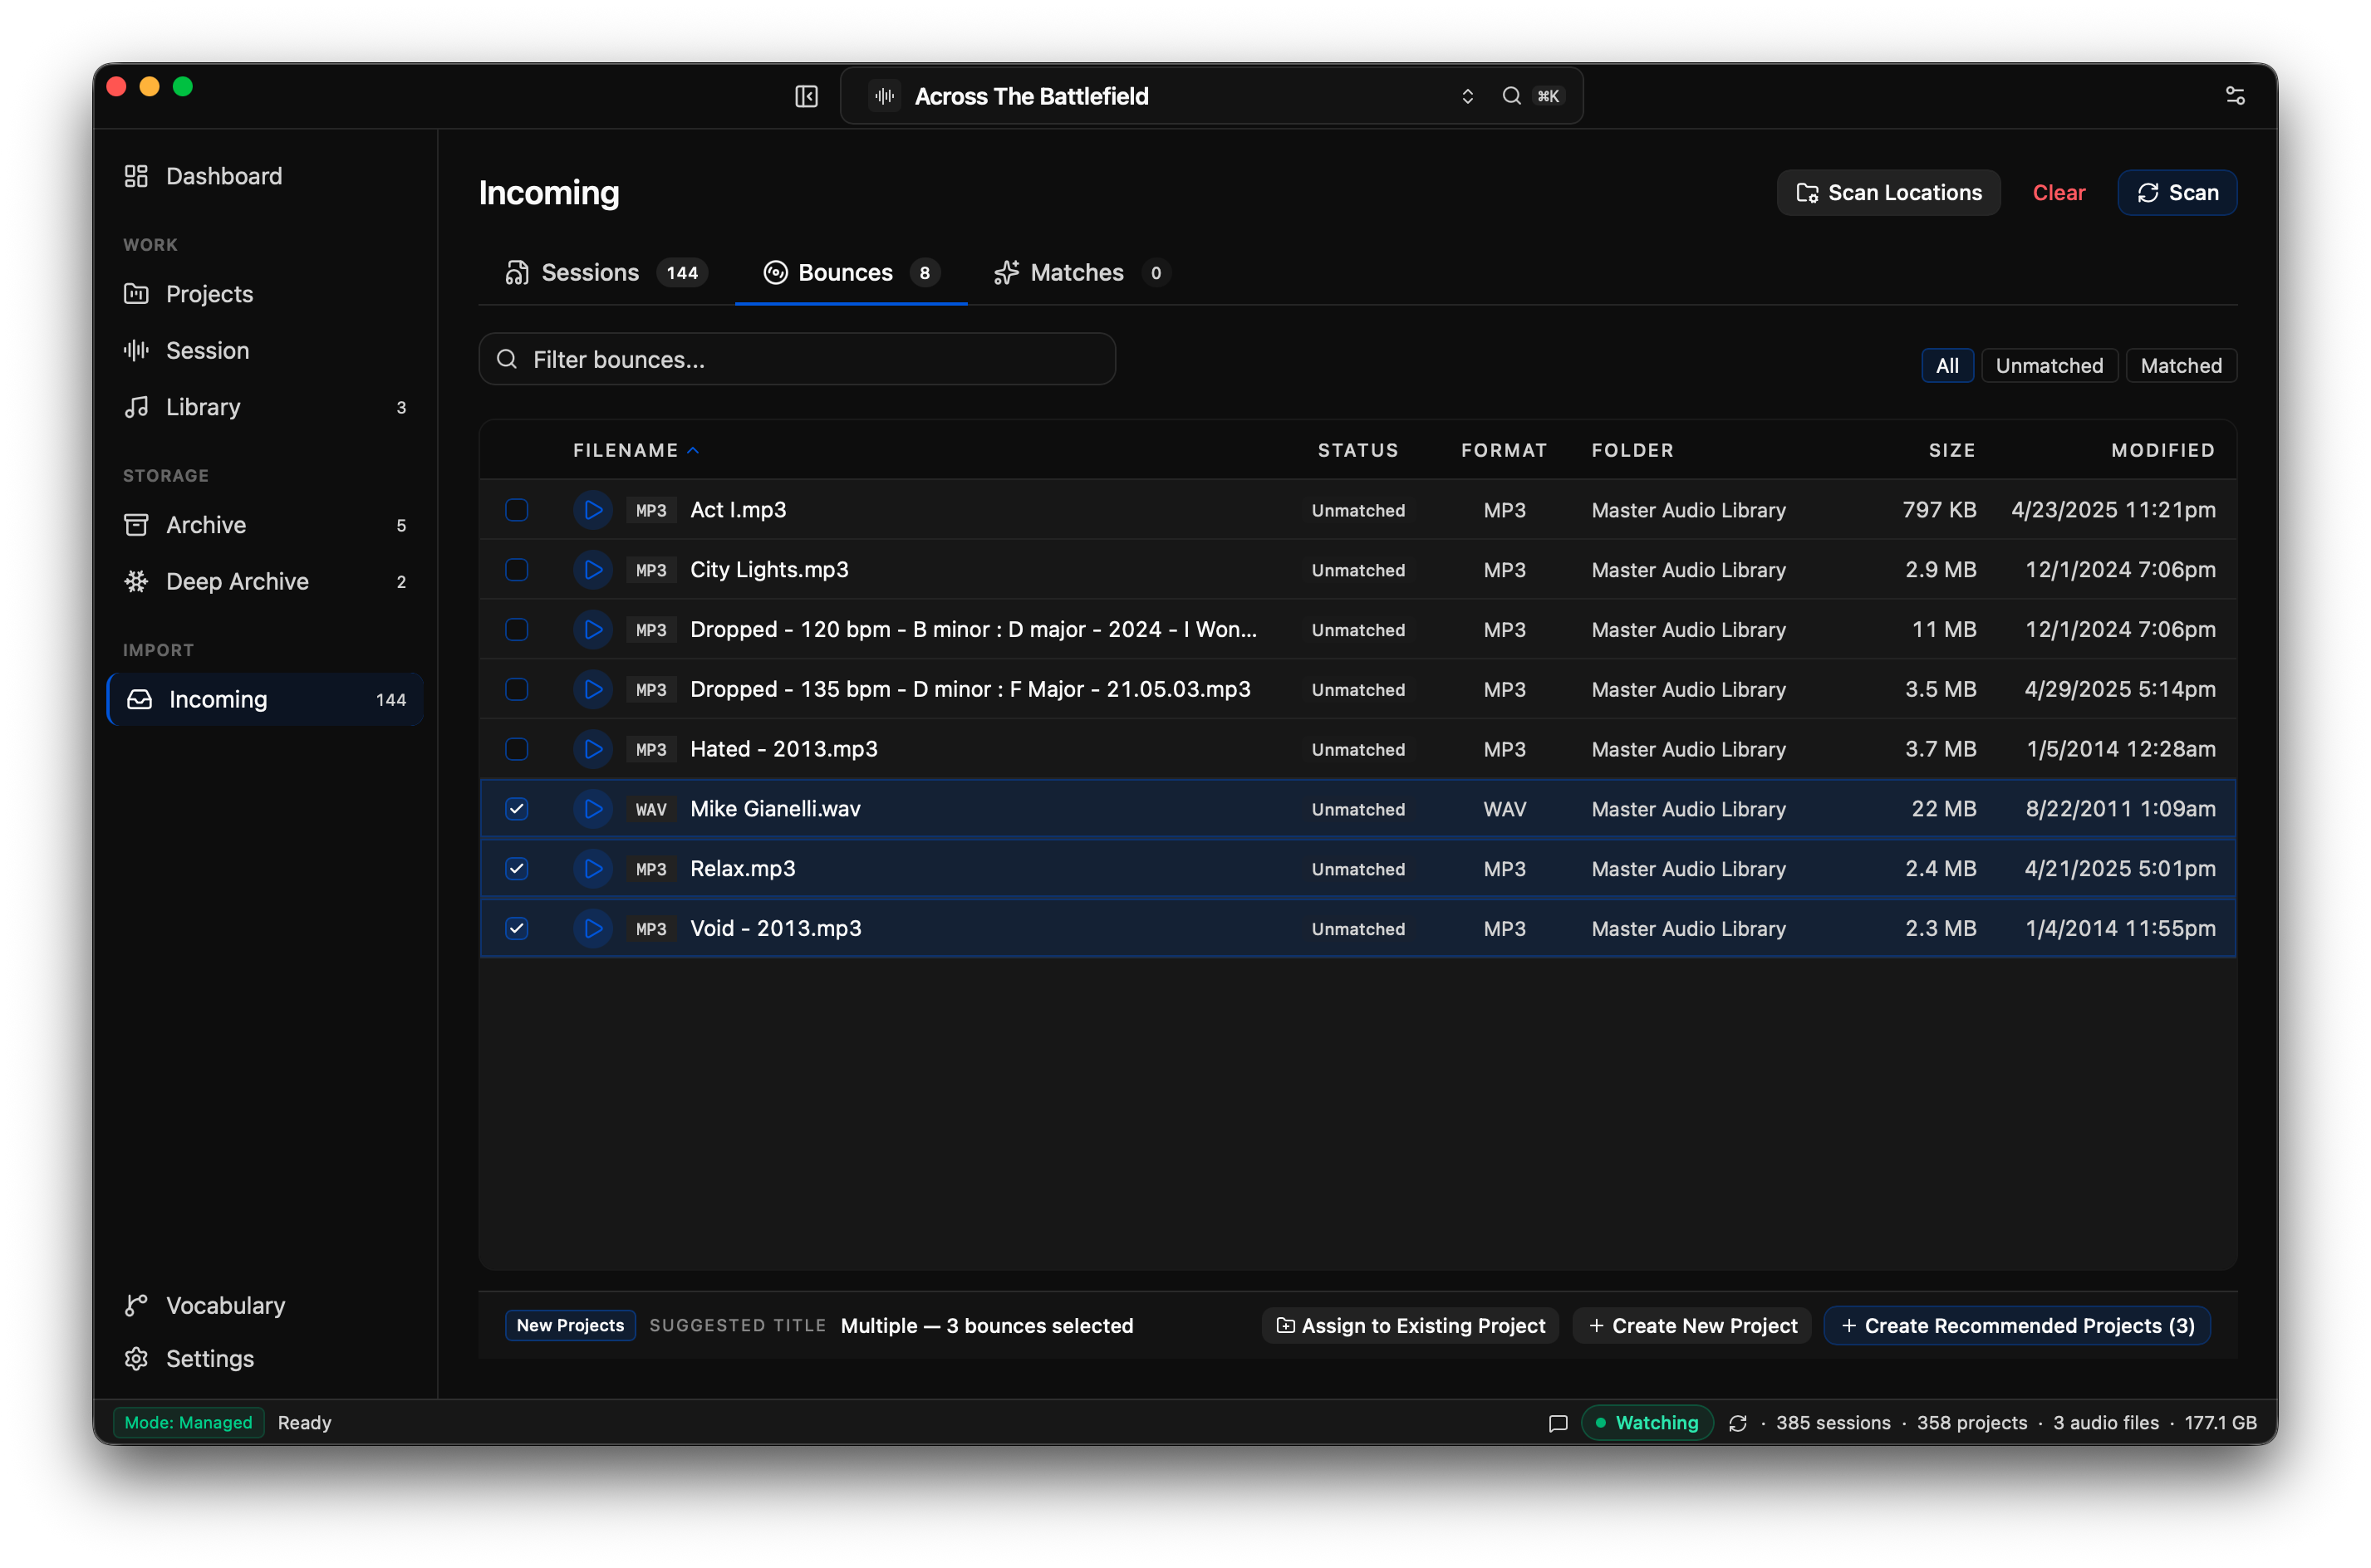This screenshot has height=1568, width=2371.
Task: Open Settings from the sidebar
Action: (265, 1358)
